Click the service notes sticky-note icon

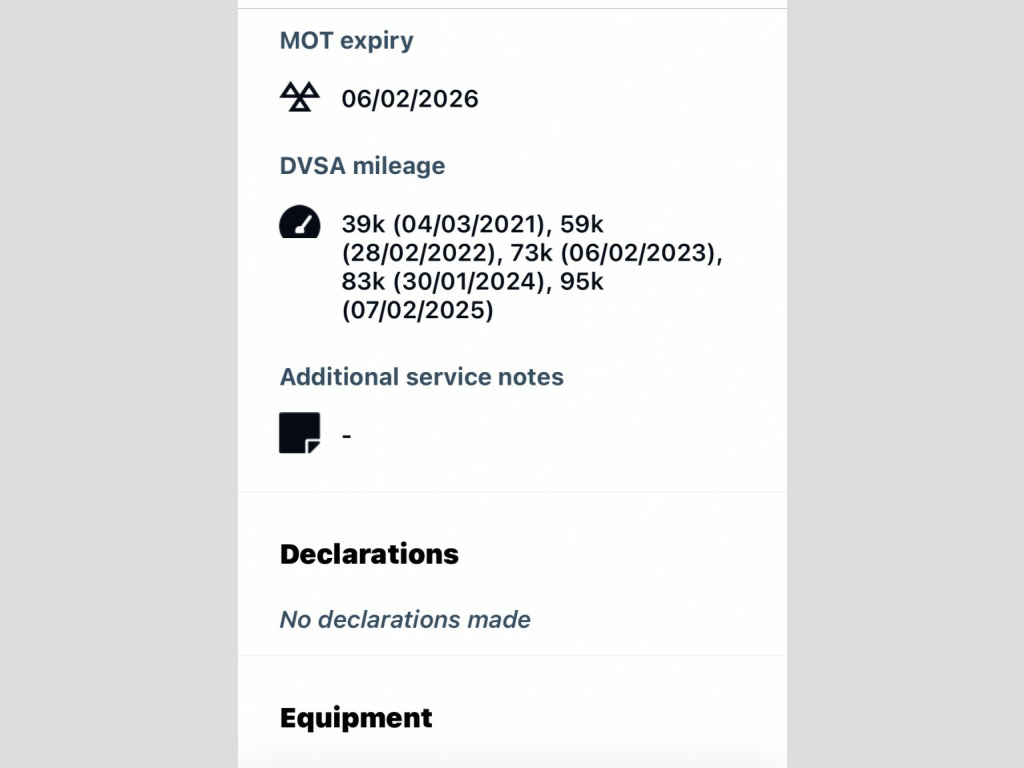(x=299, y=433)
